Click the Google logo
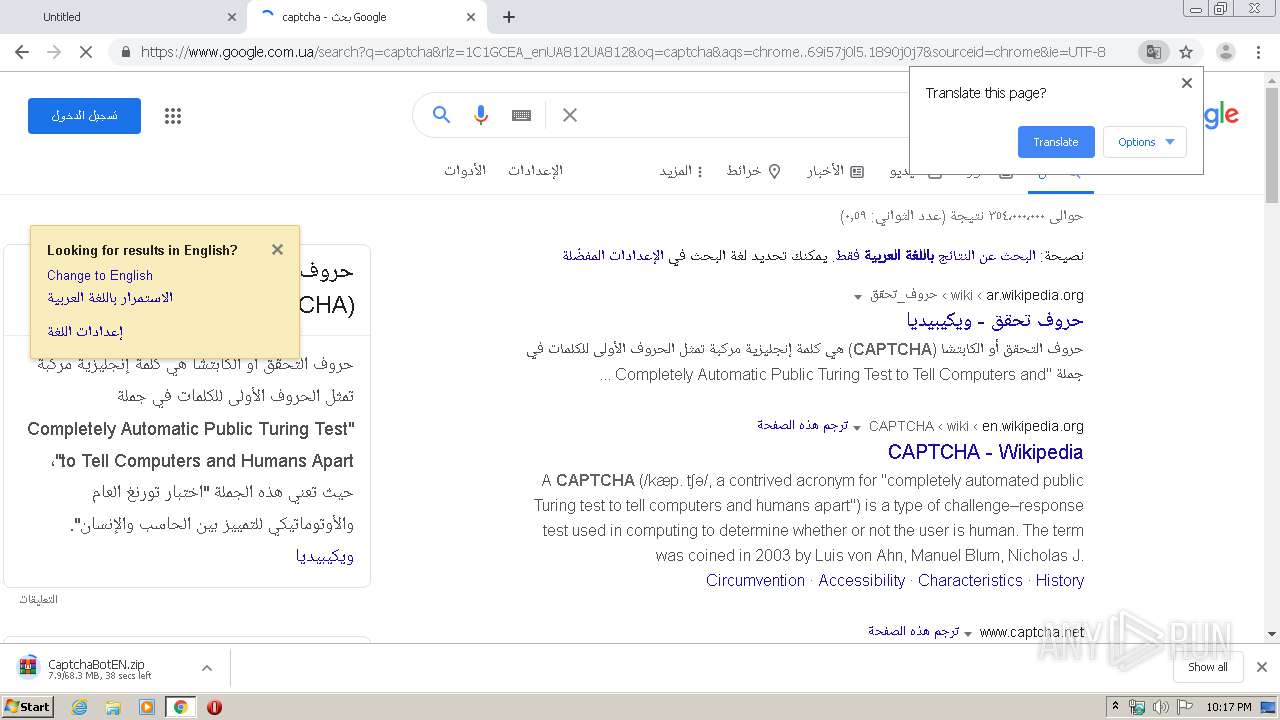This screenshot has height=720, width=1280. (1221, 116)
